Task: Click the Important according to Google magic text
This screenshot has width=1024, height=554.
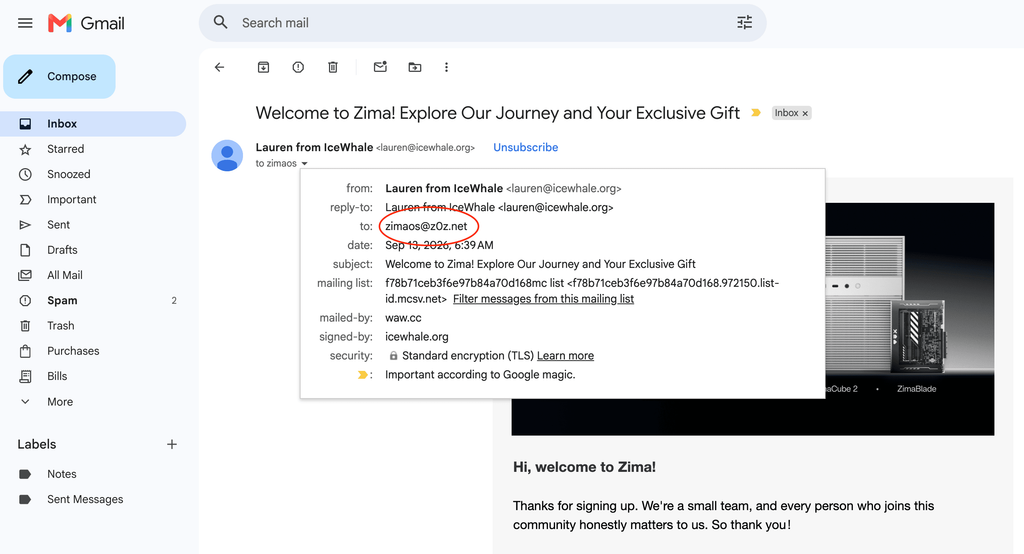Action: pos(480,375)
